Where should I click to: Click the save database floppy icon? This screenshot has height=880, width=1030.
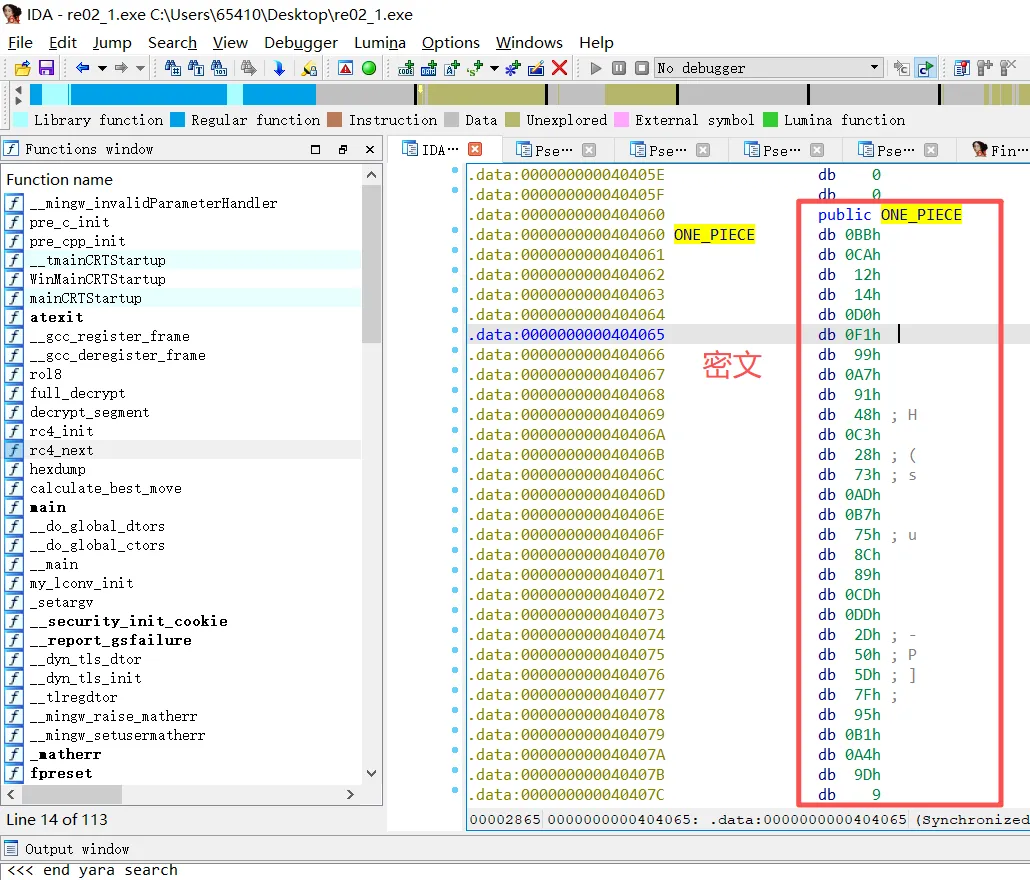pos(46,68)
